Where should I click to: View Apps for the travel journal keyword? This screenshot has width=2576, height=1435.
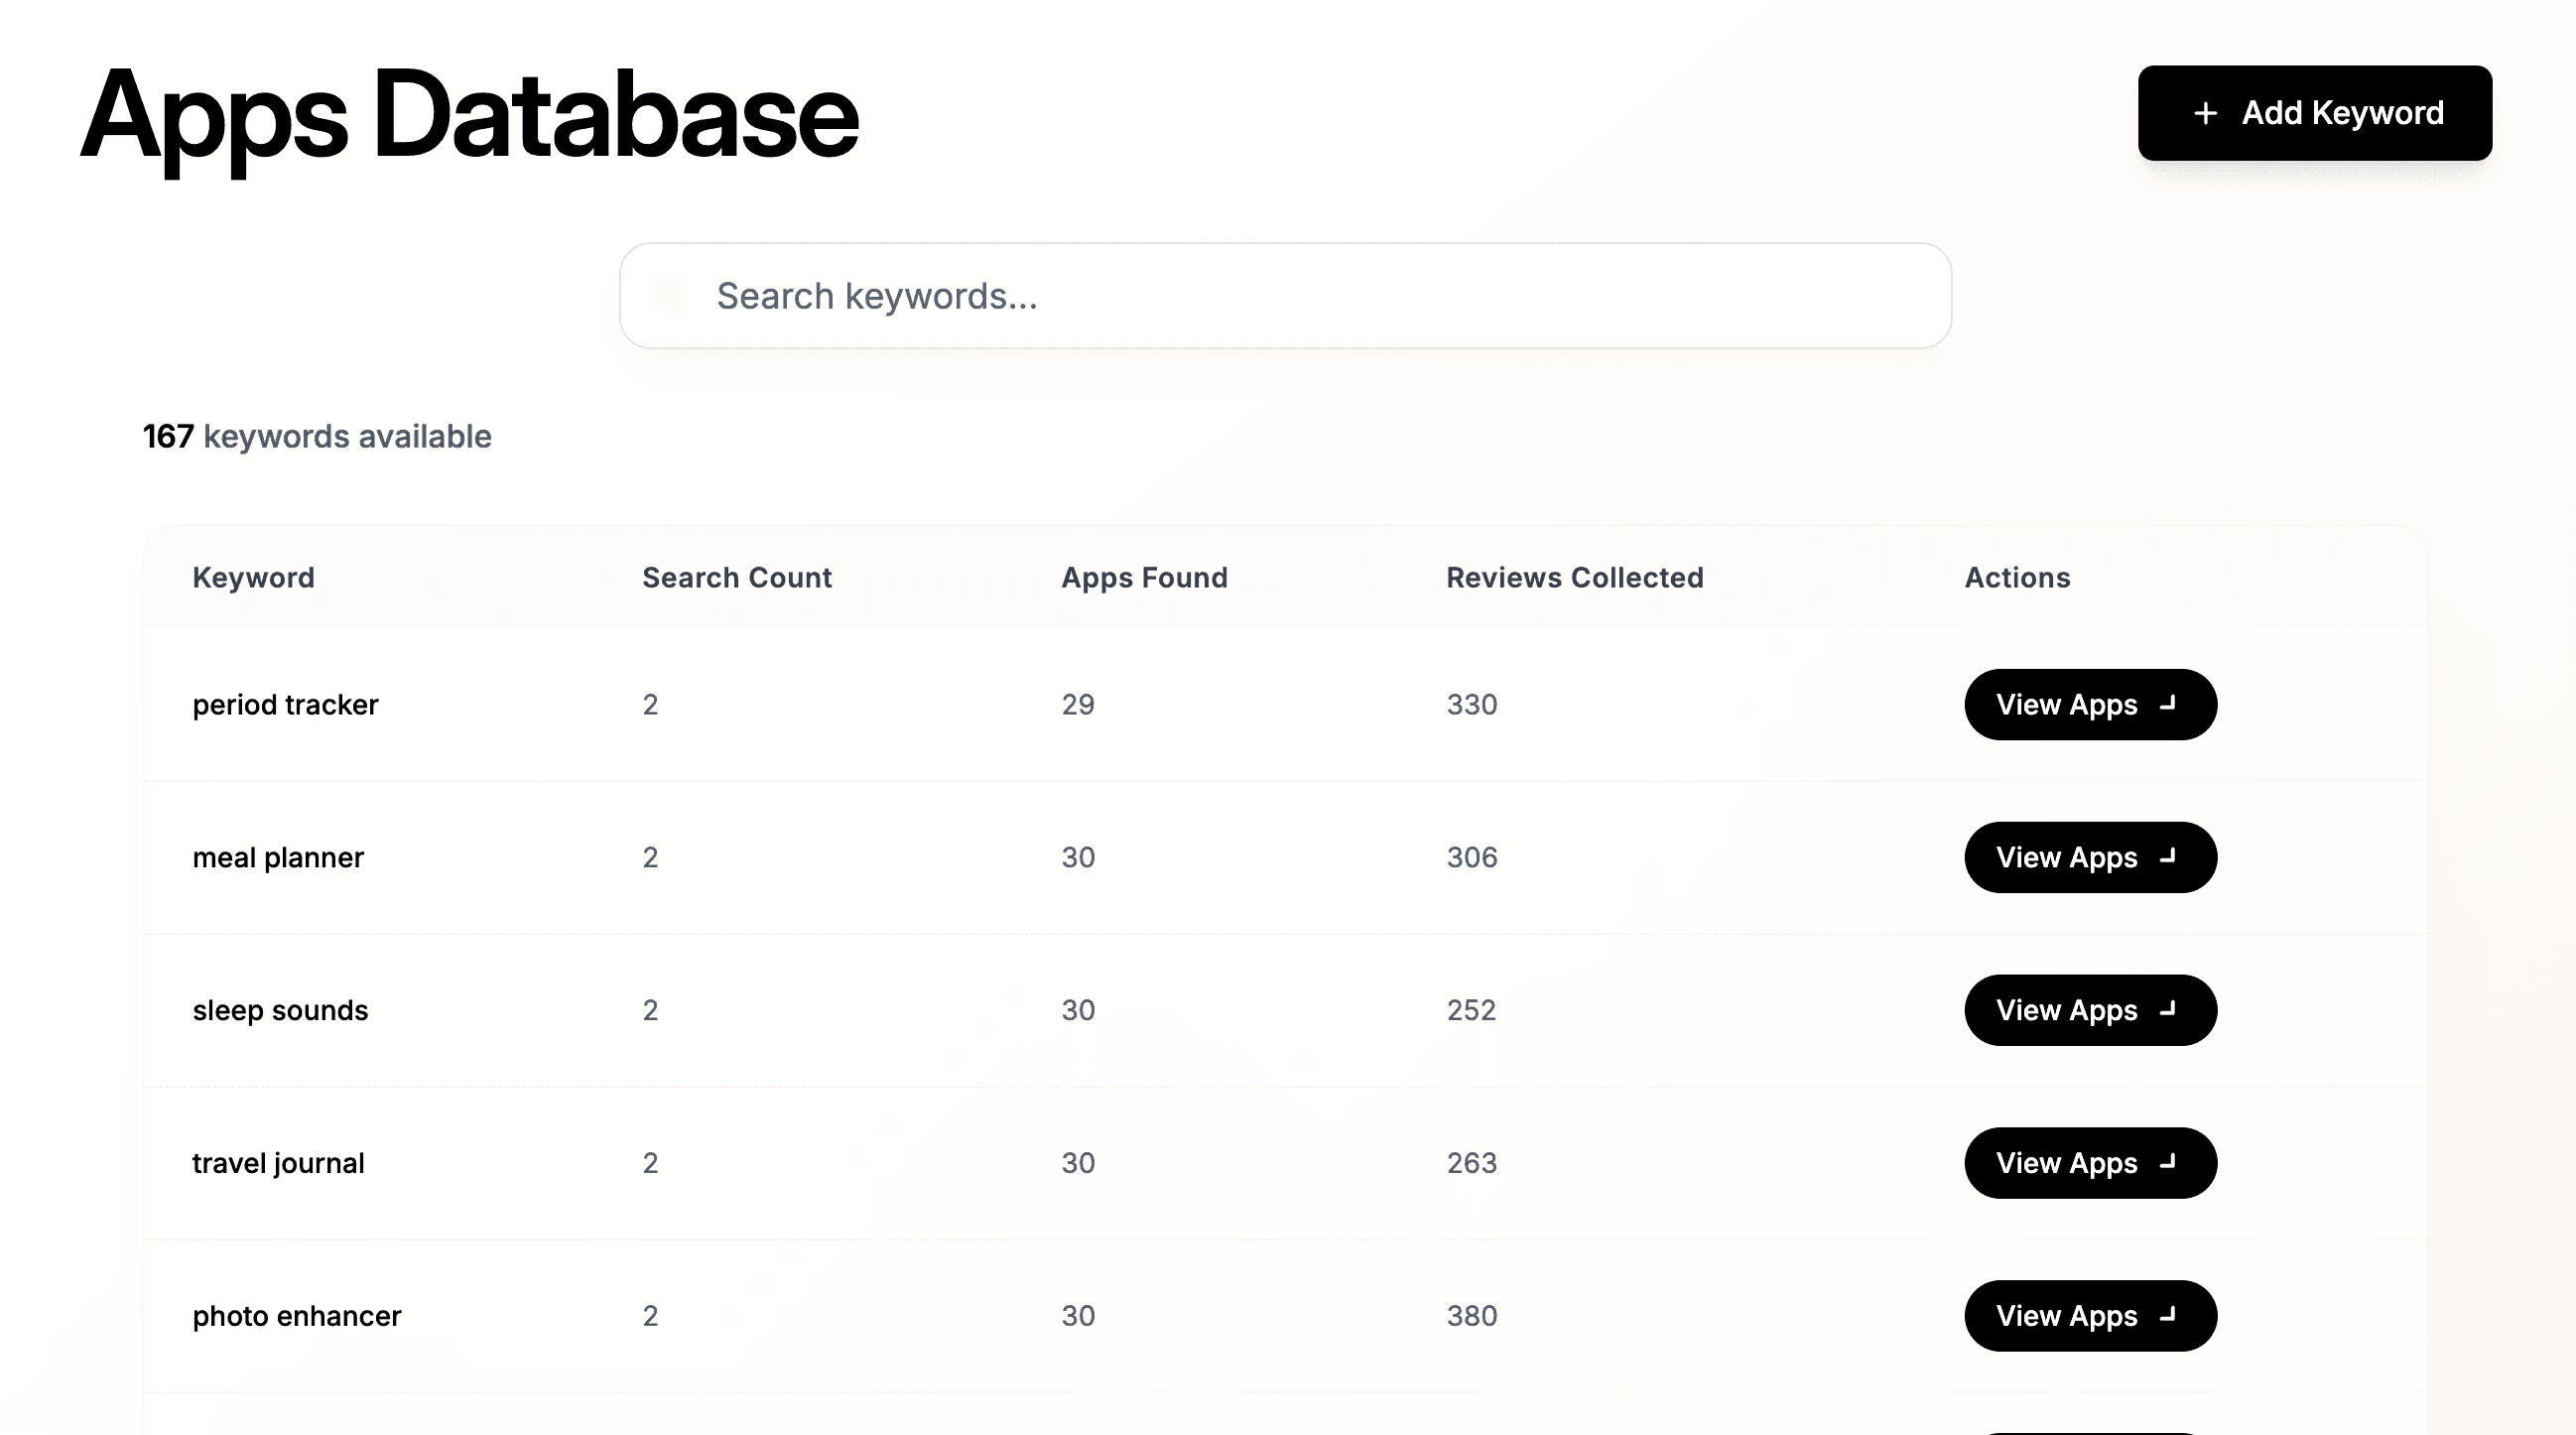pos(2090,1163)
